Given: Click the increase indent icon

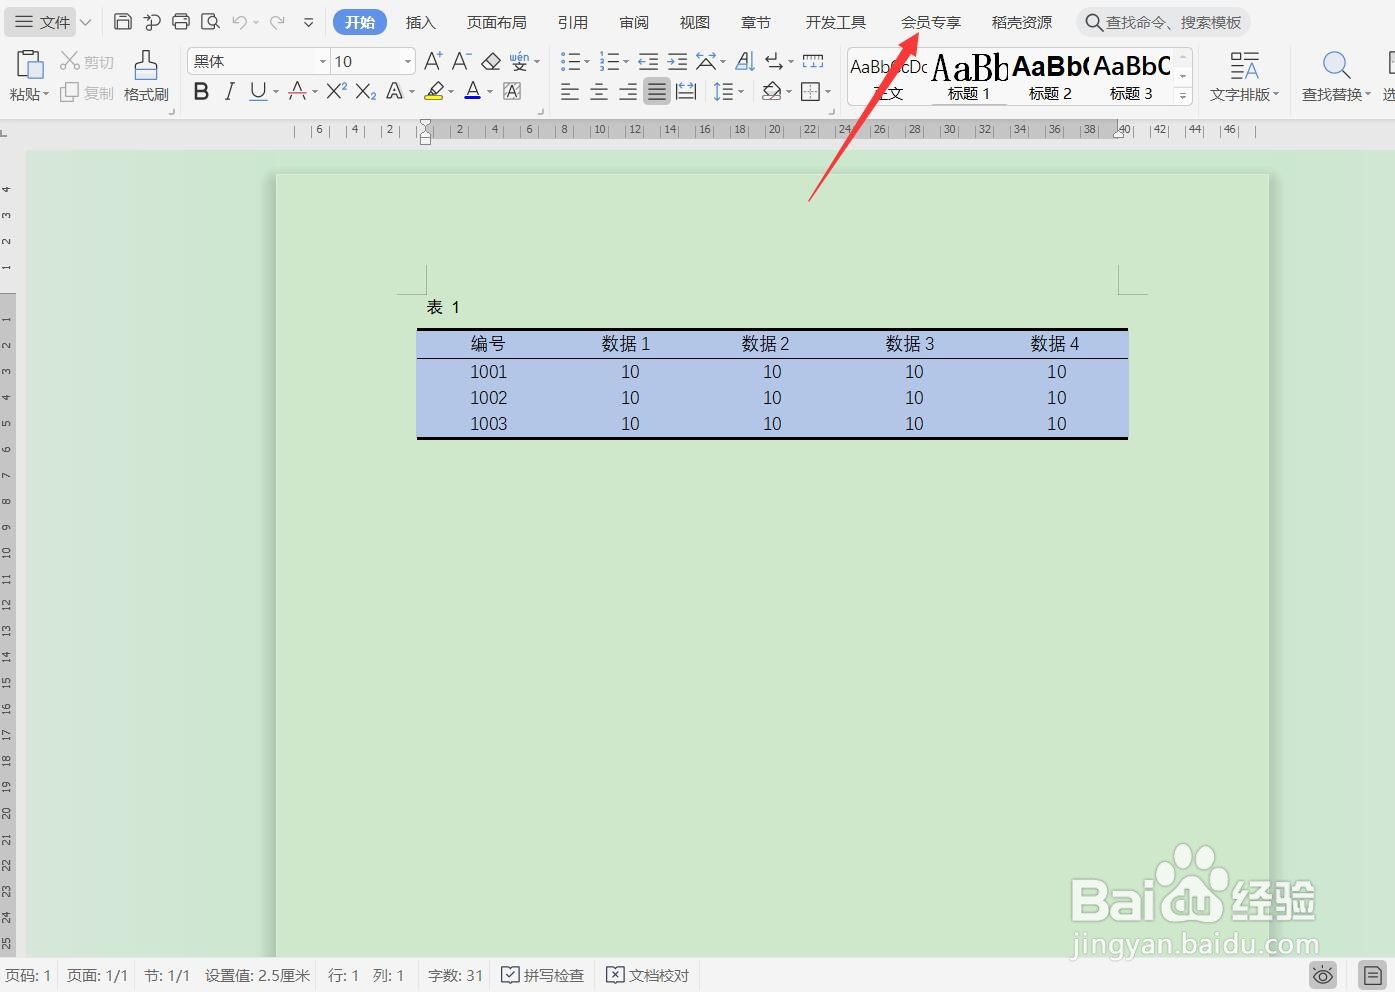Looking at the screenshot, I should coord(677,62).
